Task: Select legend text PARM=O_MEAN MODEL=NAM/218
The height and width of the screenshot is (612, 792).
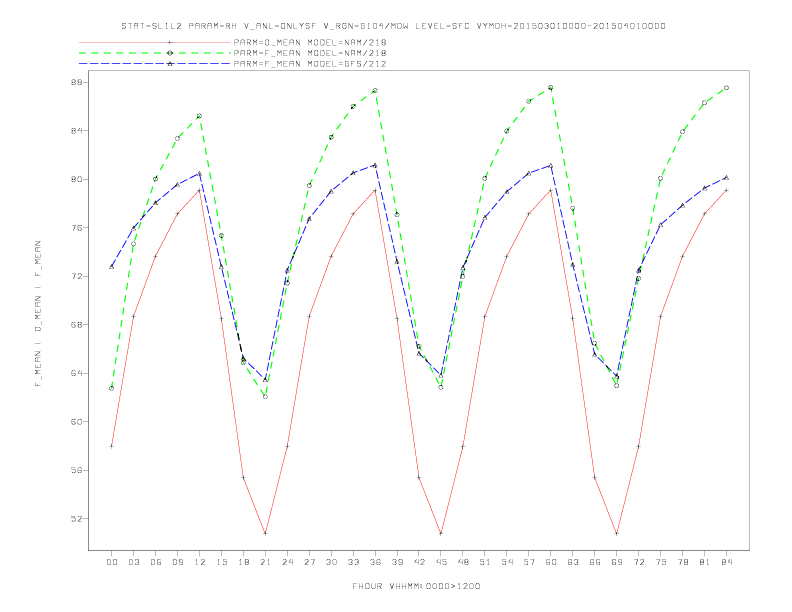Action: [310, 42]
